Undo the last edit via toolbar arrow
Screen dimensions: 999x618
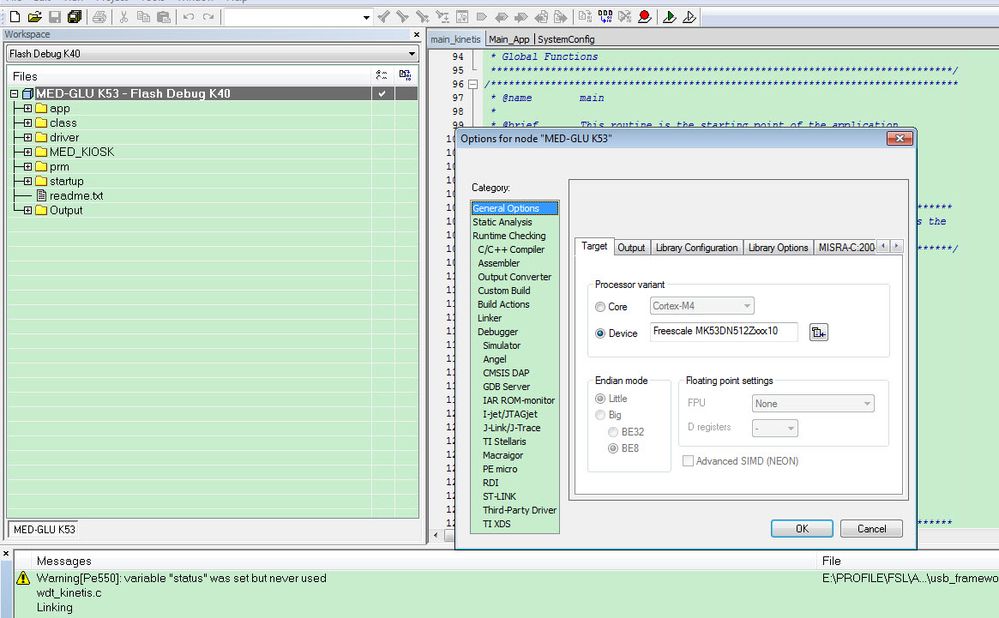(x=189, y=17)
